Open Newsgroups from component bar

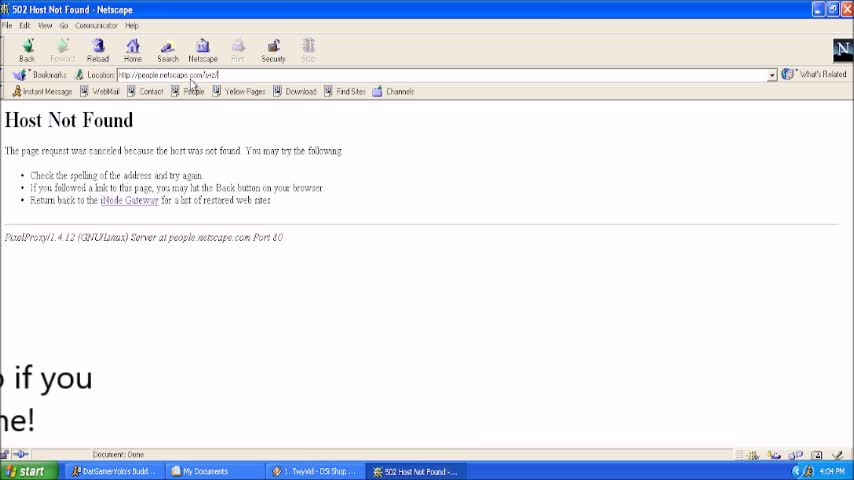click(795, 455)
